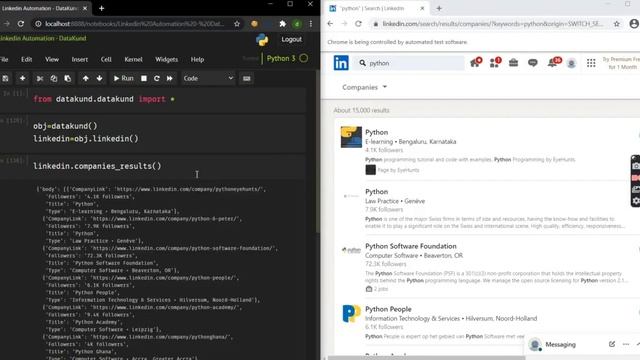Open the Cell menu in Jupyter

pos(106,60)
